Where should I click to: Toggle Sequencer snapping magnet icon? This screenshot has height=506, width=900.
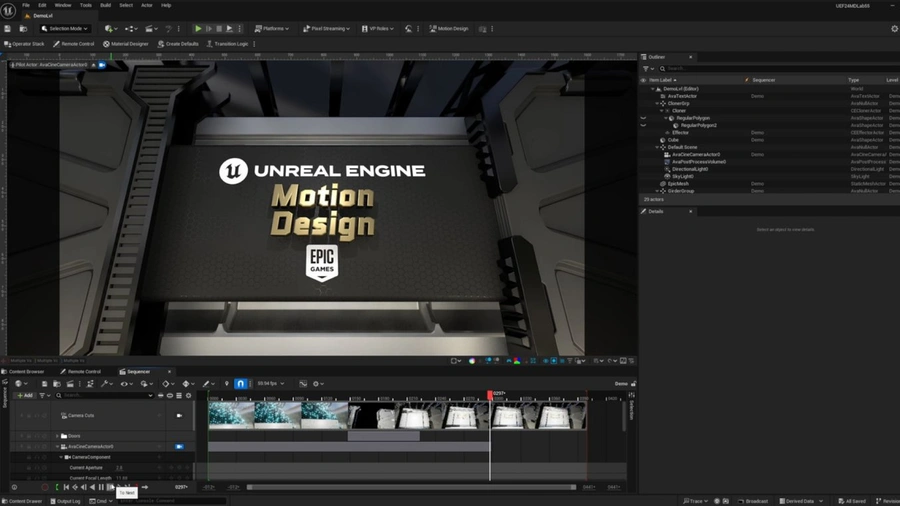[x=240, y=384]
